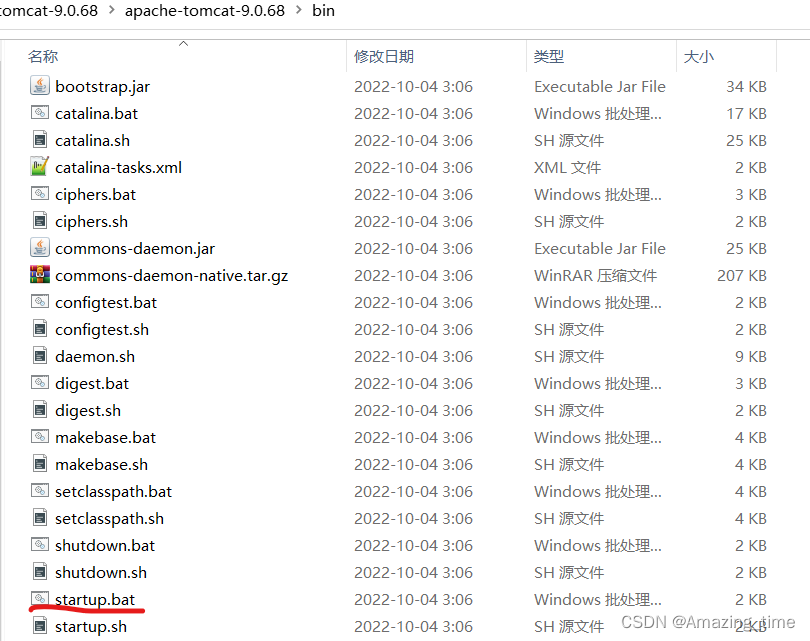This screenshot has width=810, height=641.
Task: Click the digest.bat batch file icon
Action: click(x=40, y=383)
